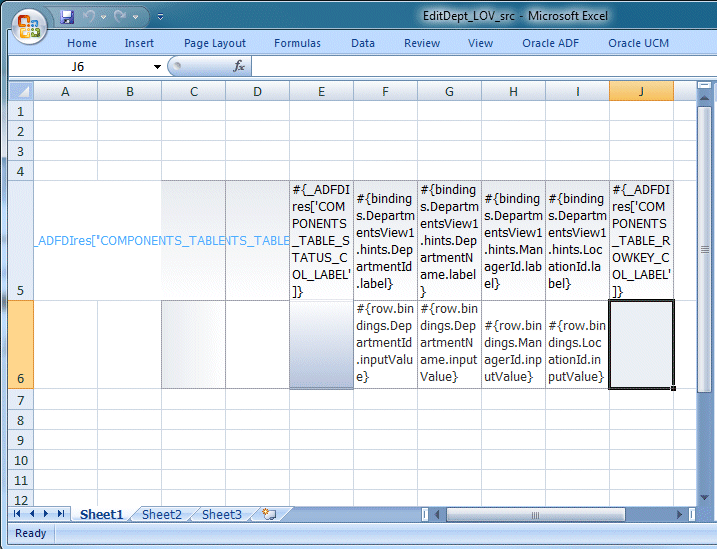Viewport: 717px width, 549px height.
Task: Click vertical scrollbar down arrow
Action: (705, 498)
